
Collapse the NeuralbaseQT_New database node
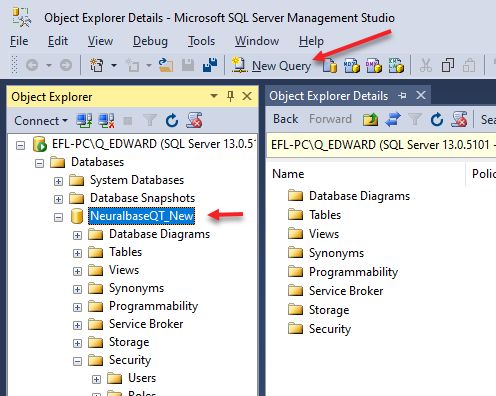point(58,217)
